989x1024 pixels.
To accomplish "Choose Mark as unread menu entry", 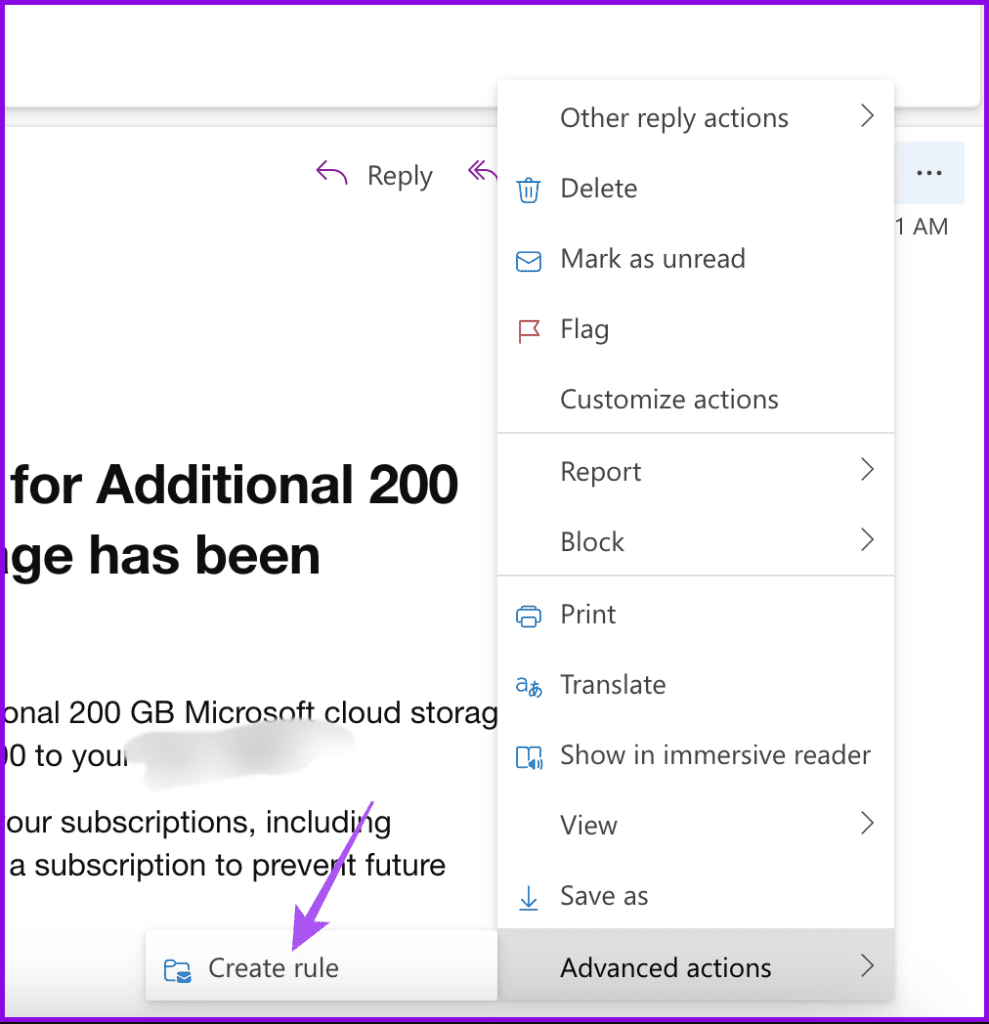I will click(x=652, y=260).
